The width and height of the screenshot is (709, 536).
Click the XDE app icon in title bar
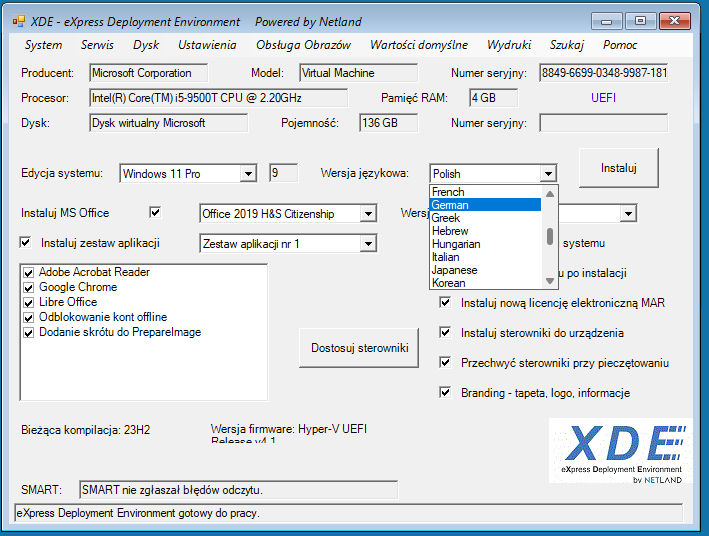pyautogui.click(x=19, y=21)
